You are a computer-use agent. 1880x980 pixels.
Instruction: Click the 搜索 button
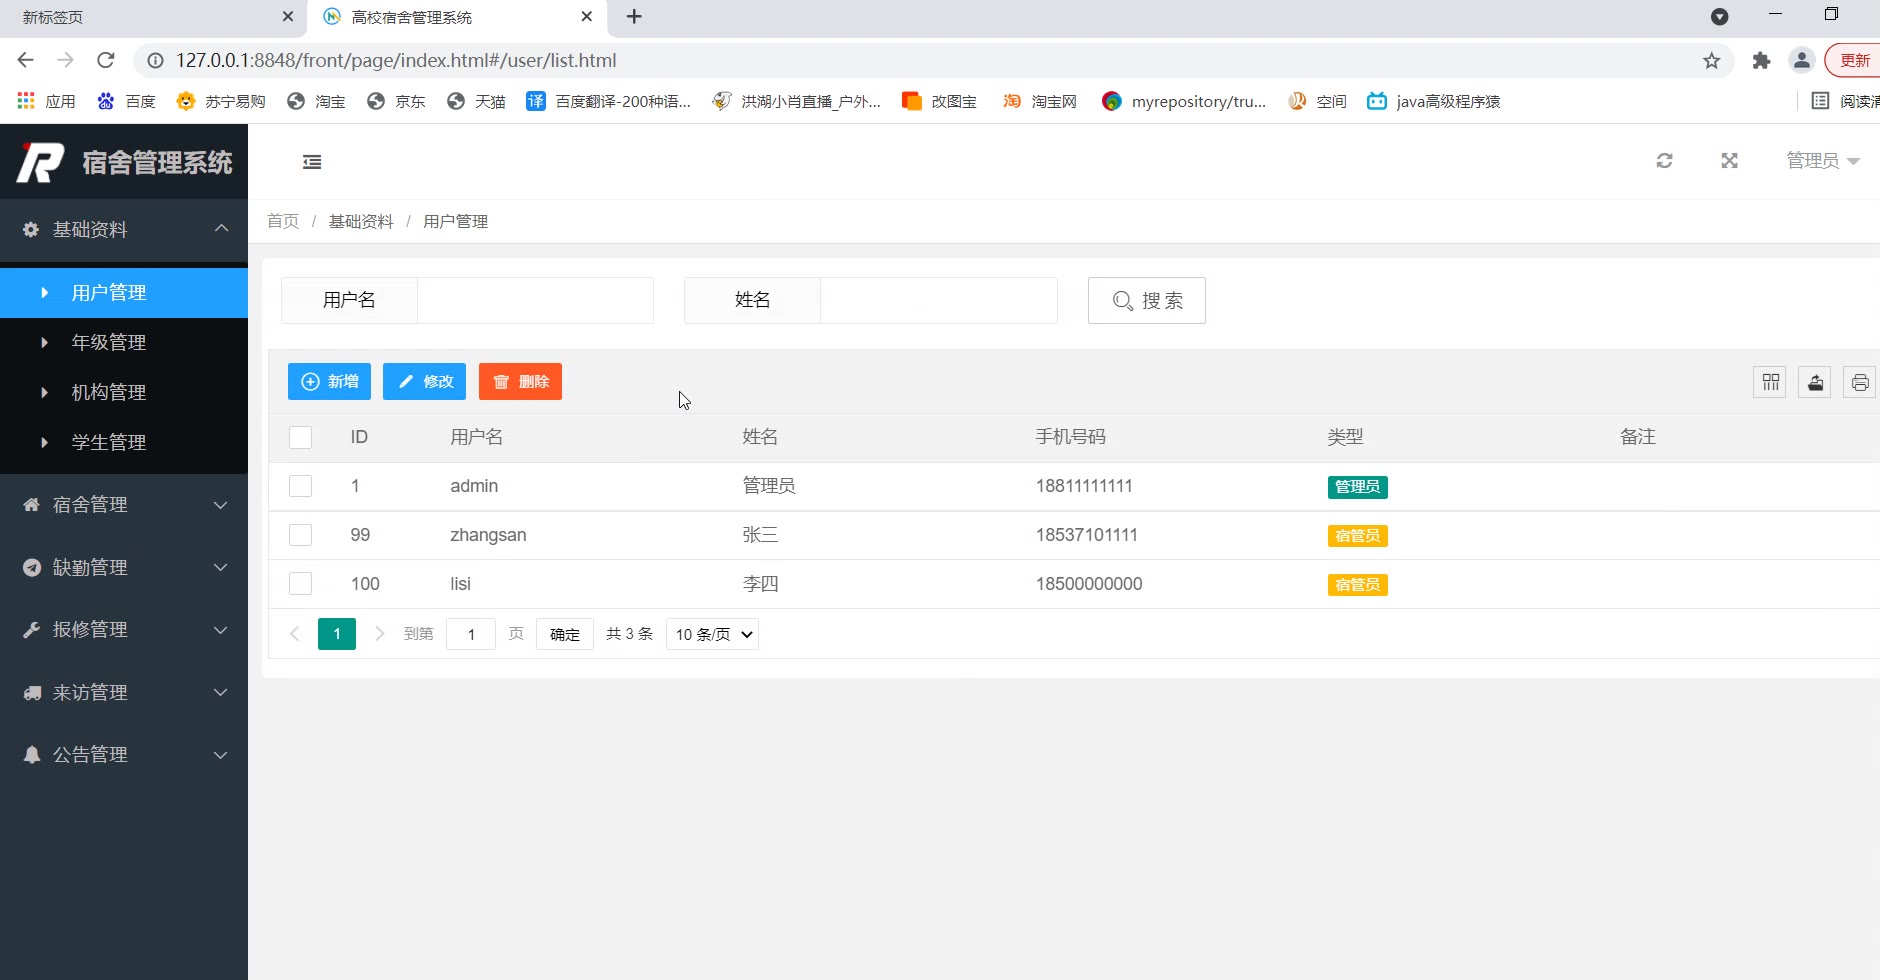(x=1146, y=300)
